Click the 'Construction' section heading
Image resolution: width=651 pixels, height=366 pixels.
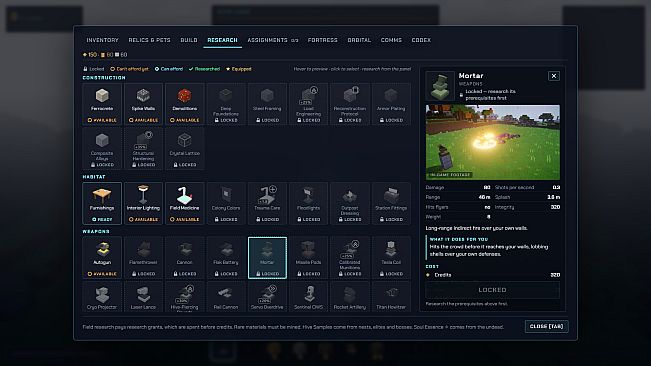point(104,78)
